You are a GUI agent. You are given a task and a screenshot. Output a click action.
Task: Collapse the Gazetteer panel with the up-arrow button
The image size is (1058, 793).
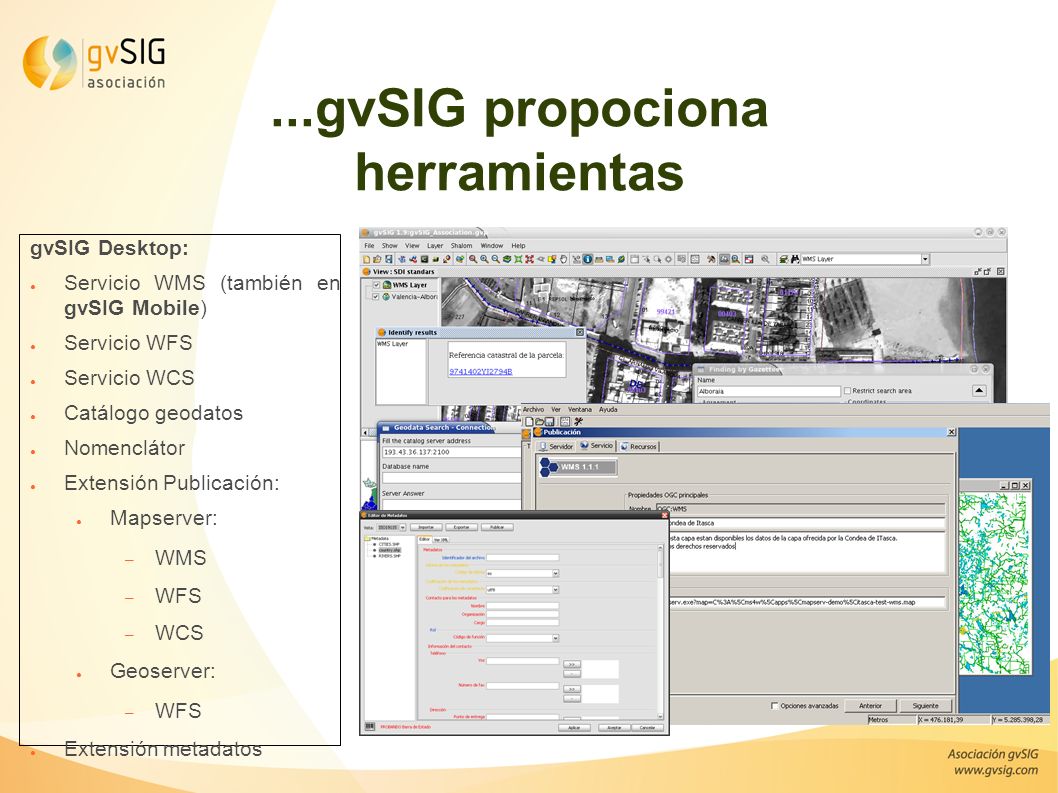tap(979, 391)
